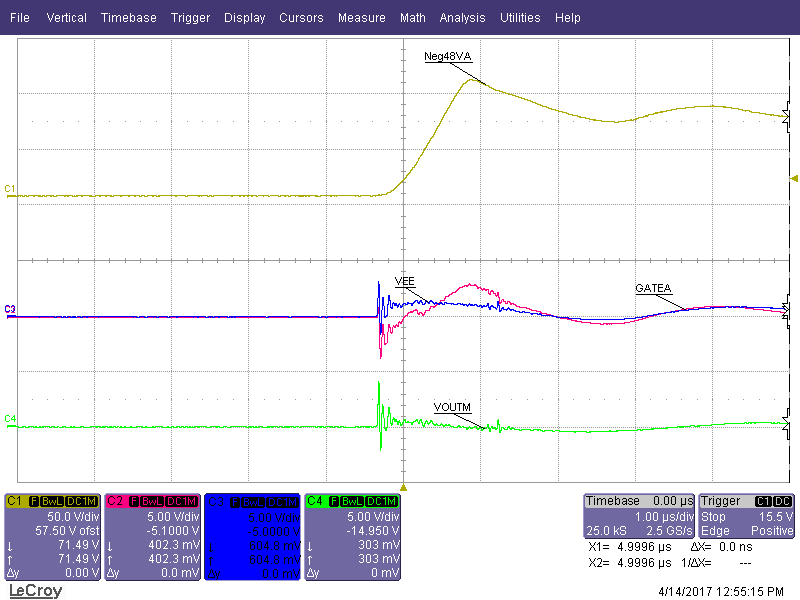This screenshot has height=600, width=800.
Task: Click the C4 ground level marker
Action: tap(10, 417)
